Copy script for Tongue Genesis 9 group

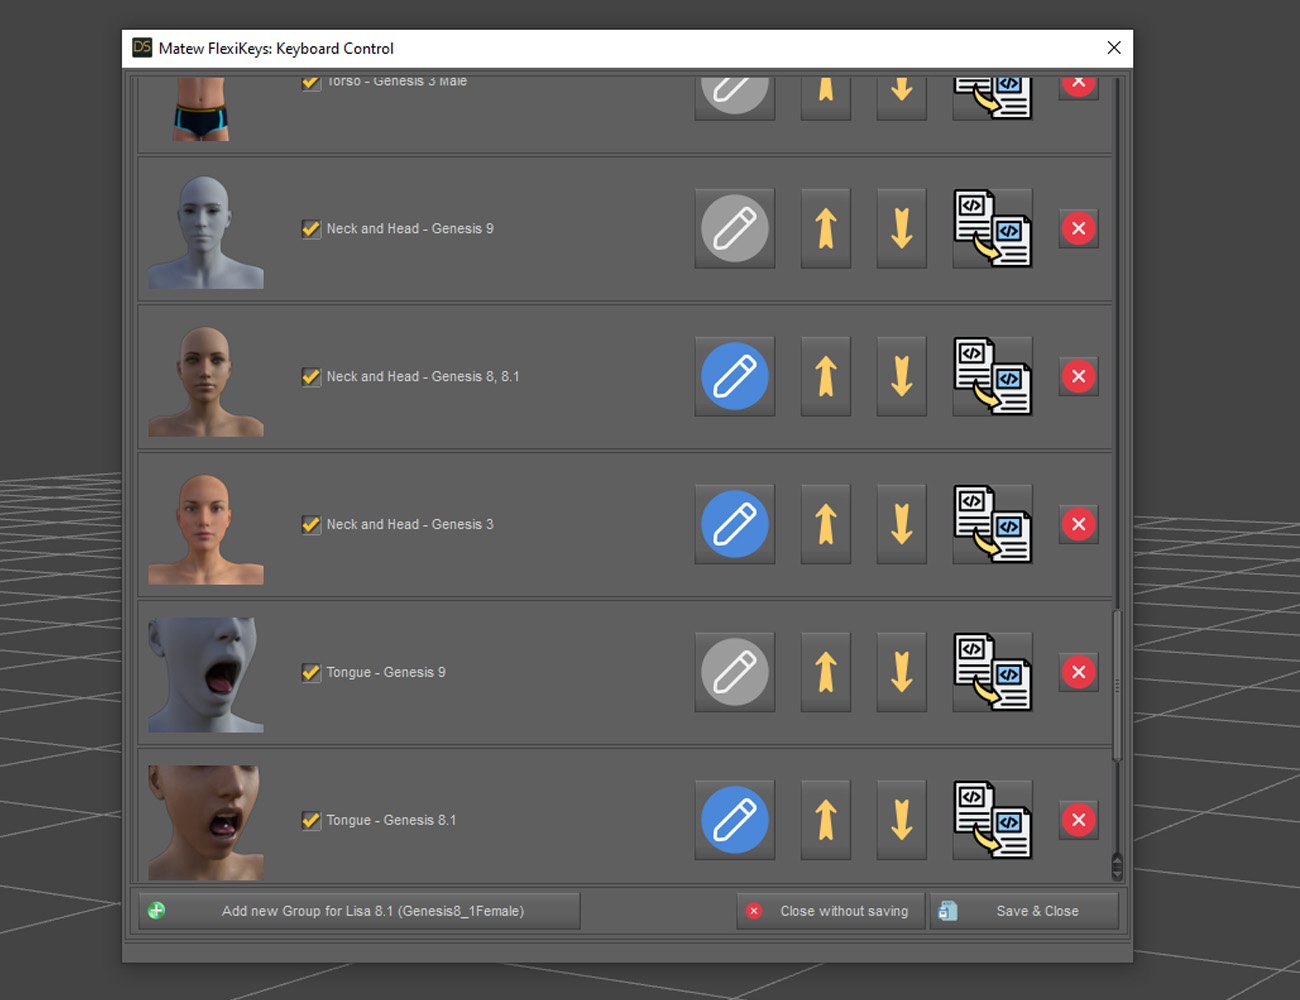[x=992, y=672]
